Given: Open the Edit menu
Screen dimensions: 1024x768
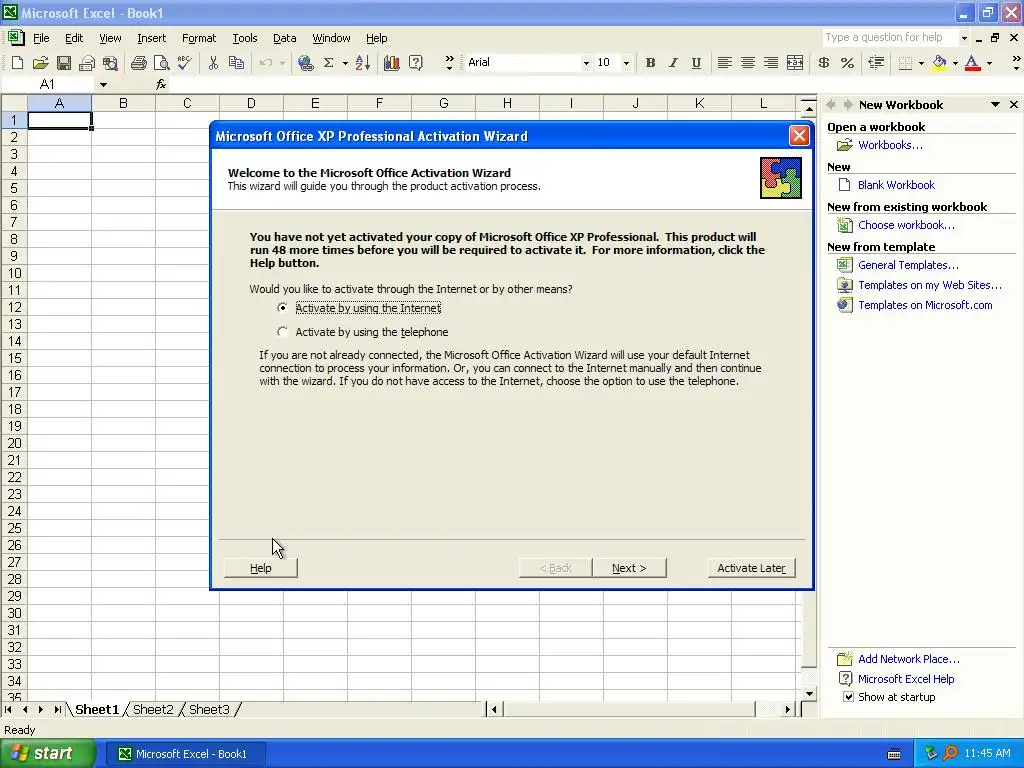Looking at the screenshot, I should point(74,38).
